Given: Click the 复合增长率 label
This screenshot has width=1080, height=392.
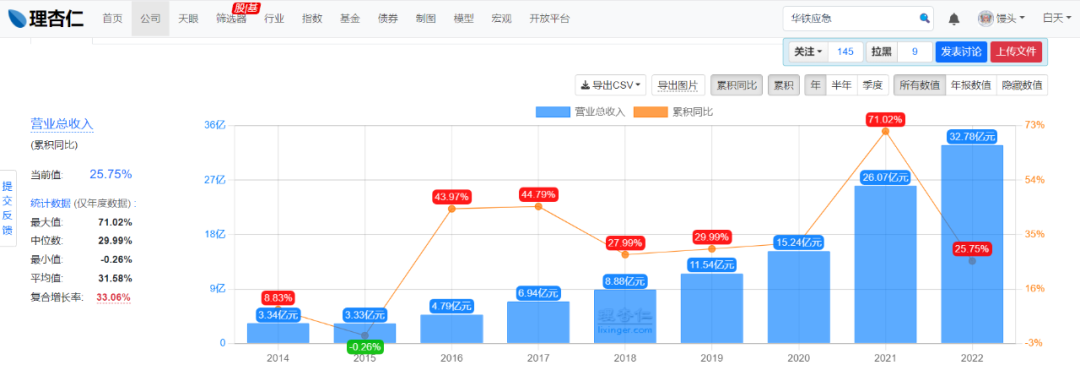Looking at the screenshot, I should [x=56, y=298].
